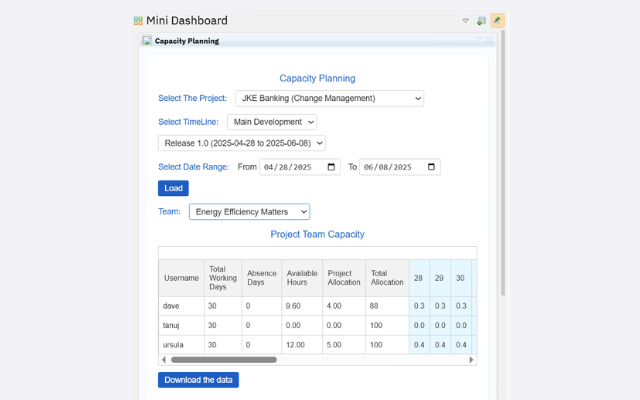Click the dashboard vertical scrollbar thumb

[503, 162]
